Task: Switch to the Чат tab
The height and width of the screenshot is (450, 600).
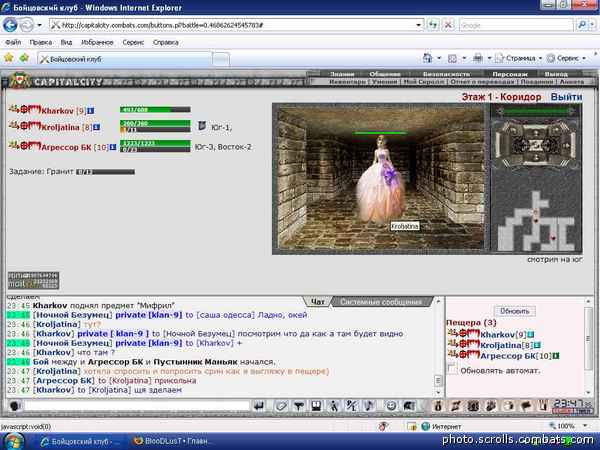Action: click(x=318, y=302)
